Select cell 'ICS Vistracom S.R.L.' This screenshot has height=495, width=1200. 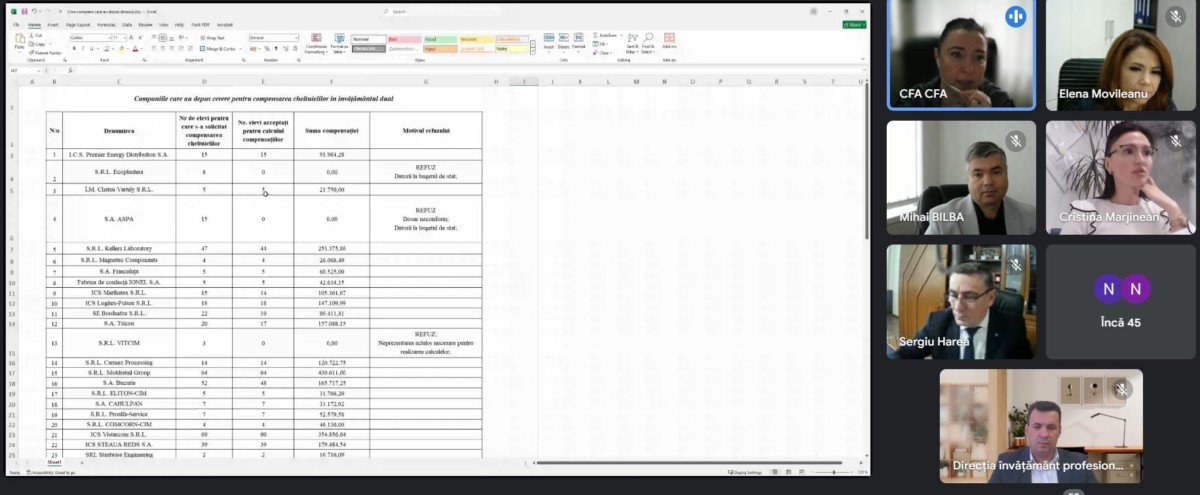click(118, 435)
